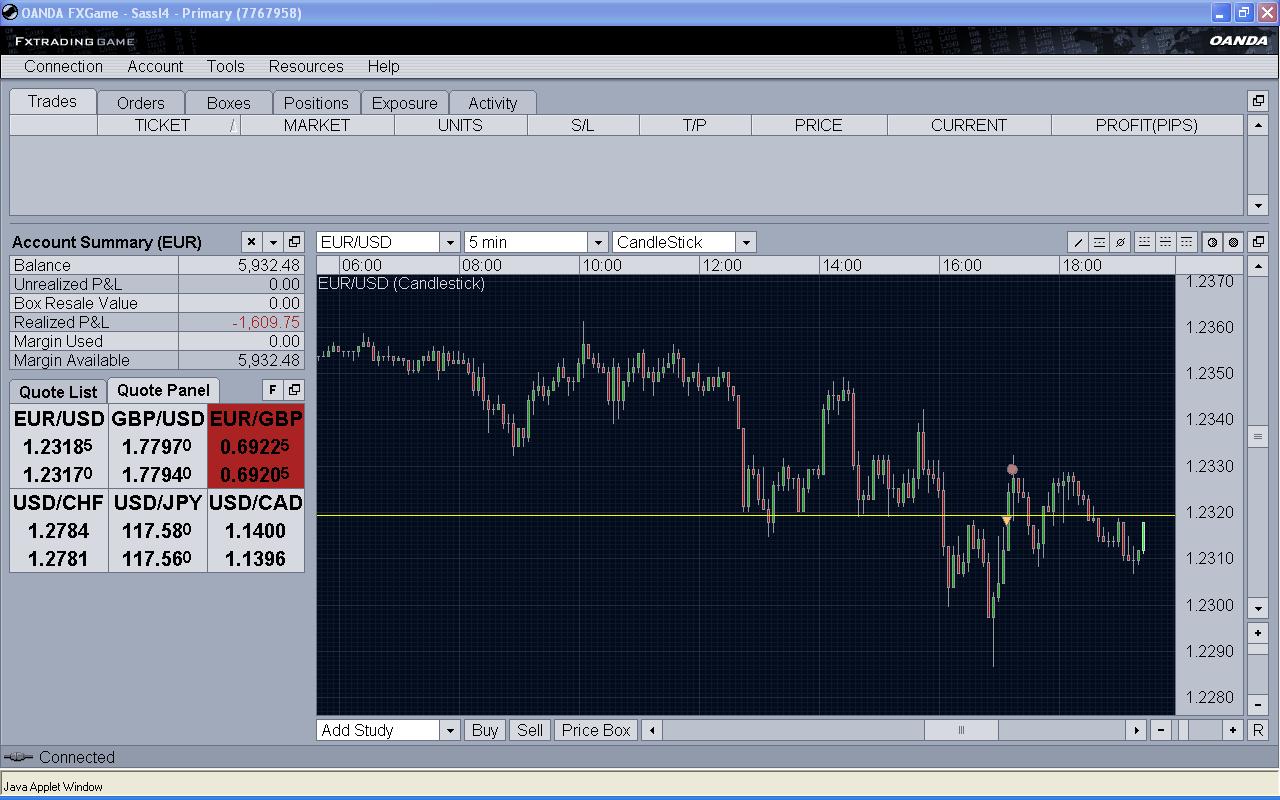Click the red EUR/GBP quote tile
This screenshot has width=1280, height=800.
(256, 446)
